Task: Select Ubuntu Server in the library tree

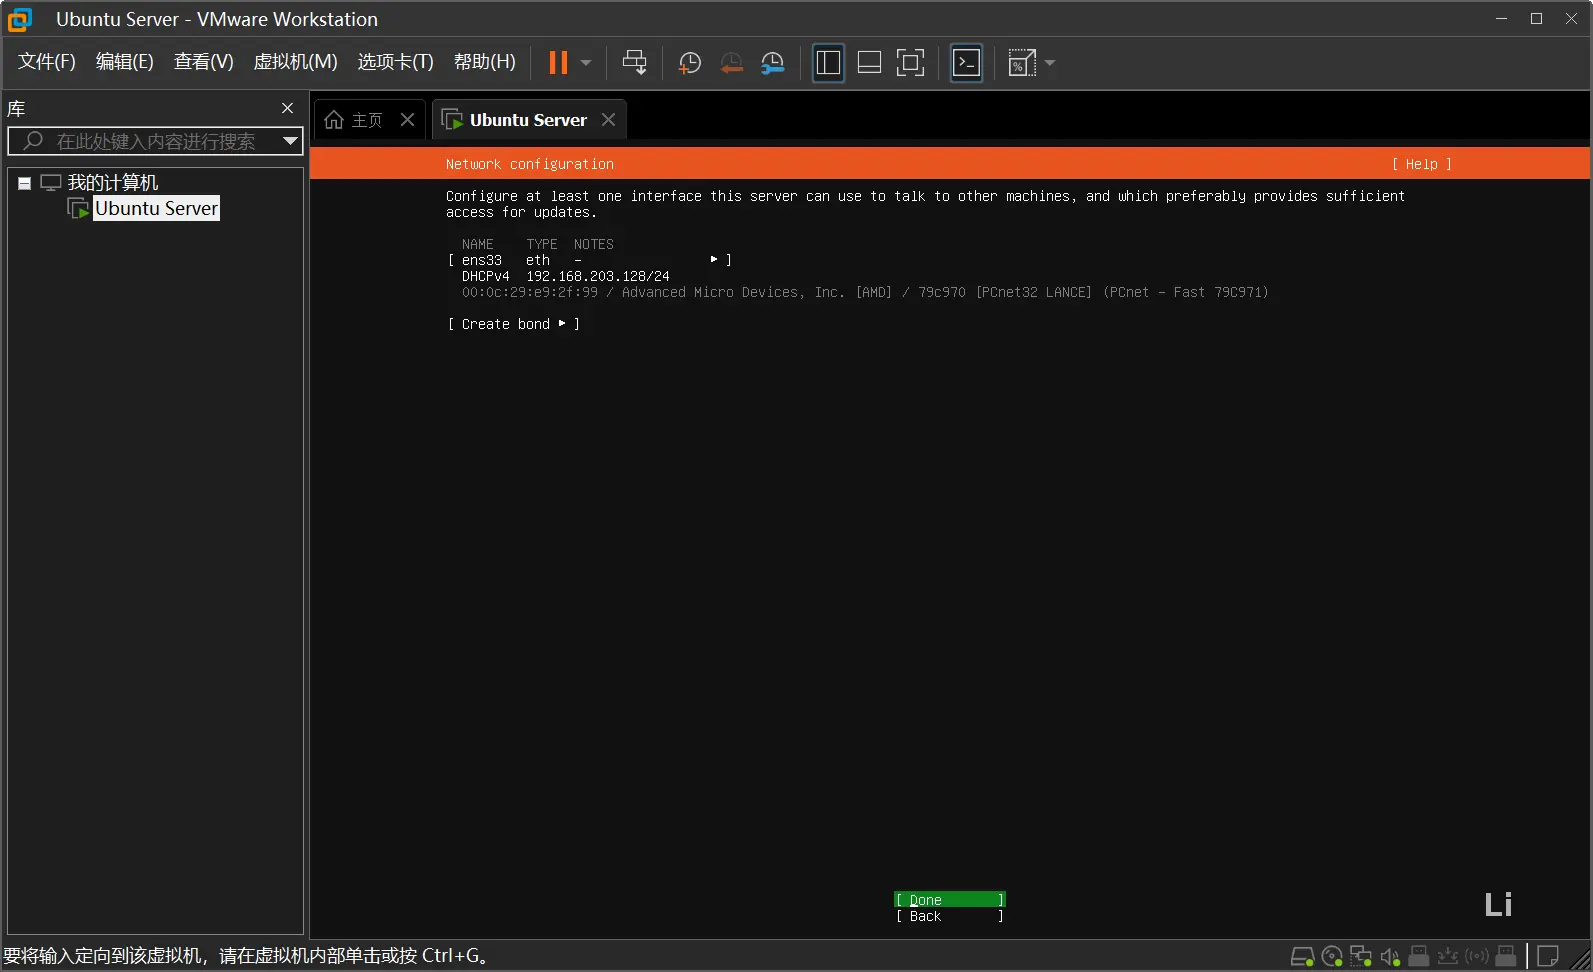Action: click(x=156, y=208)
